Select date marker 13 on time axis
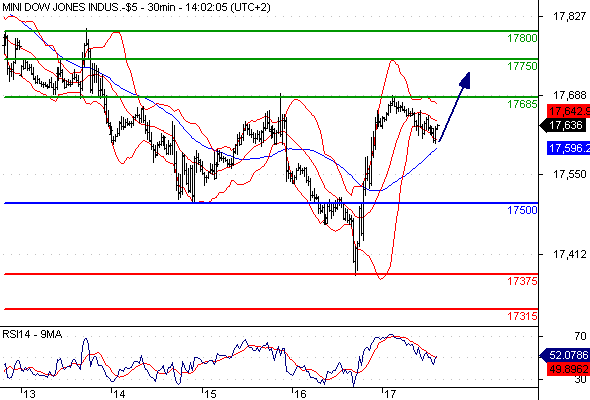The image size is (590, 400). tap(29, 394)
